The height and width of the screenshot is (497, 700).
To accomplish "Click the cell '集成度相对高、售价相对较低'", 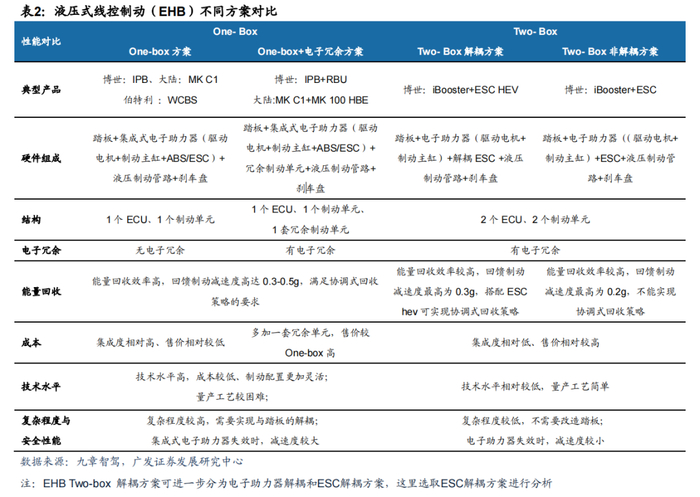I will [160, 343].
